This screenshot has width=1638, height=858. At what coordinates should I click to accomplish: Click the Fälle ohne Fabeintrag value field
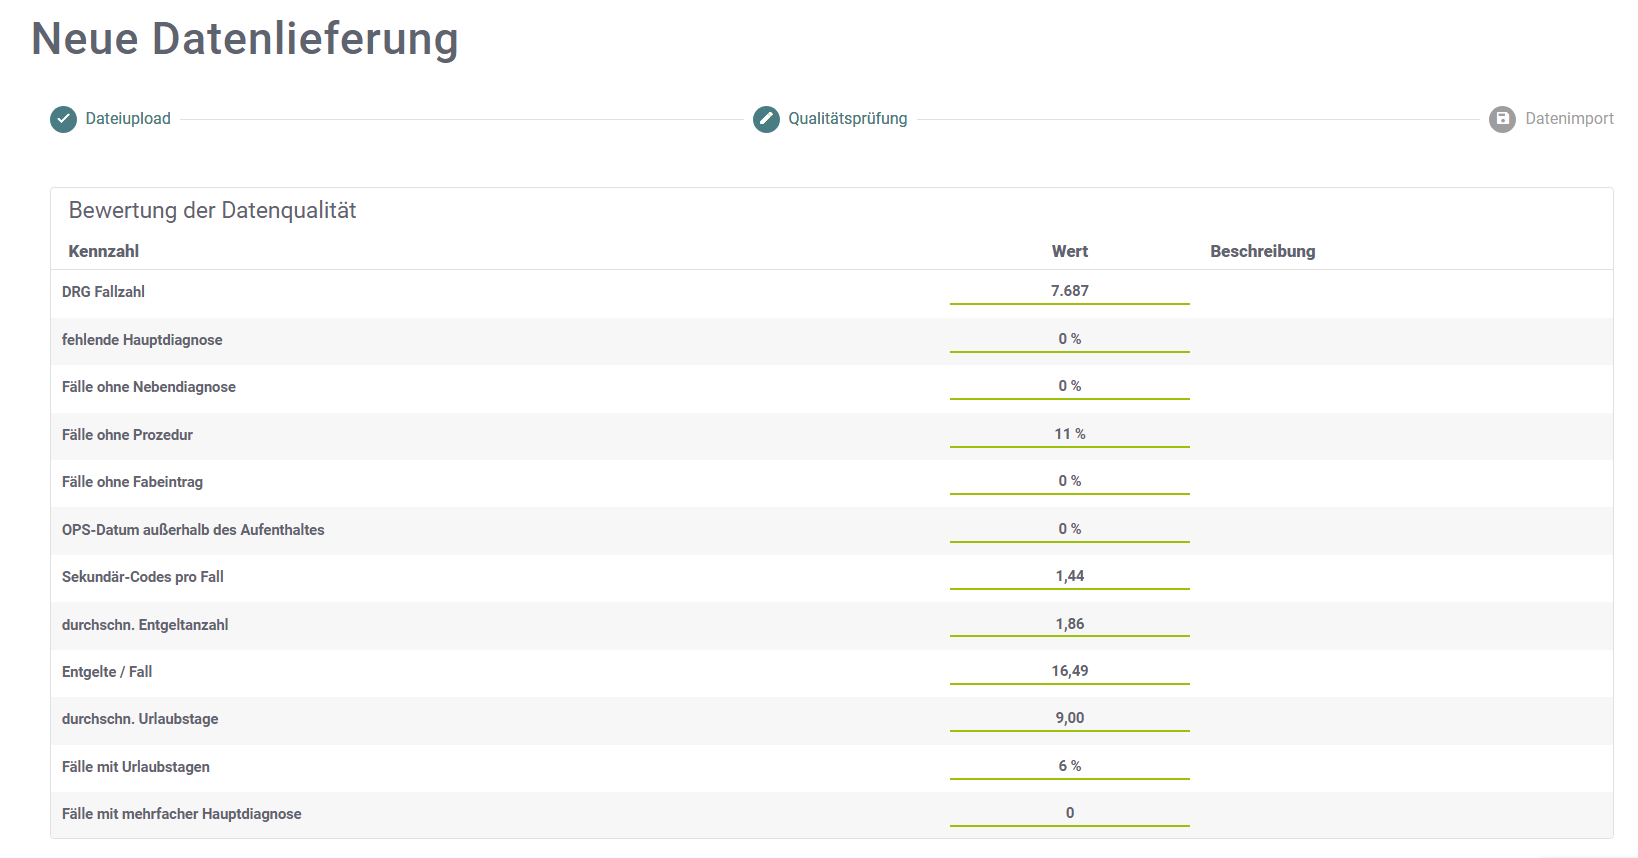(x=1069, y=481)
